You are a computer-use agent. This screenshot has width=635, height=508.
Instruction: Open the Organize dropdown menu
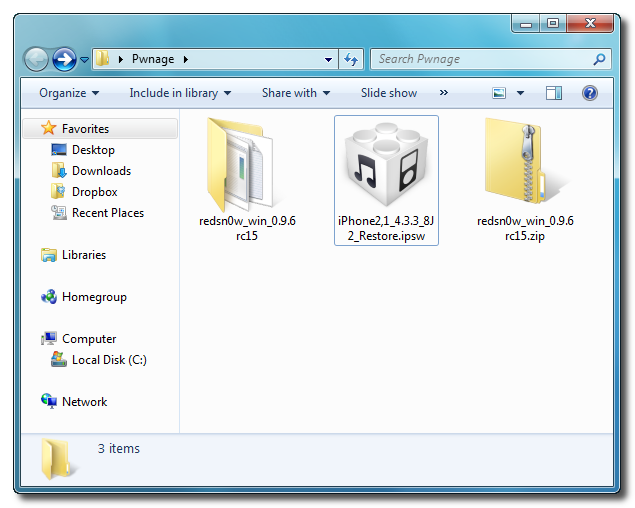69,93
